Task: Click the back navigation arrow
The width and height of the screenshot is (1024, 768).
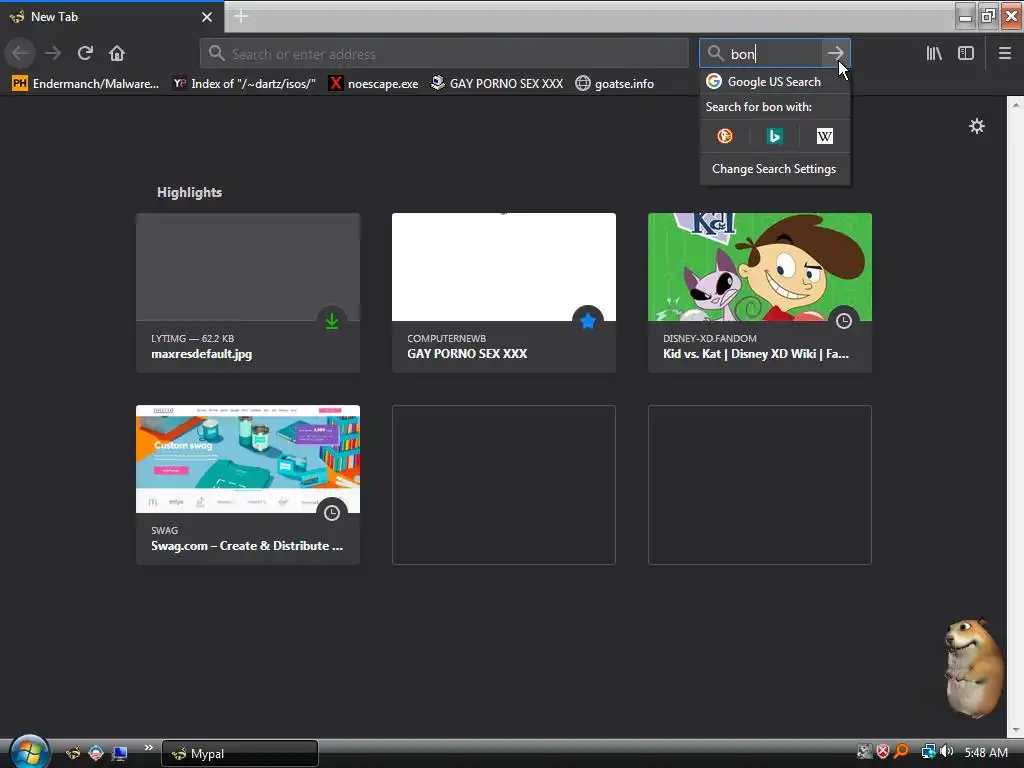Action: tap(20, 53)
